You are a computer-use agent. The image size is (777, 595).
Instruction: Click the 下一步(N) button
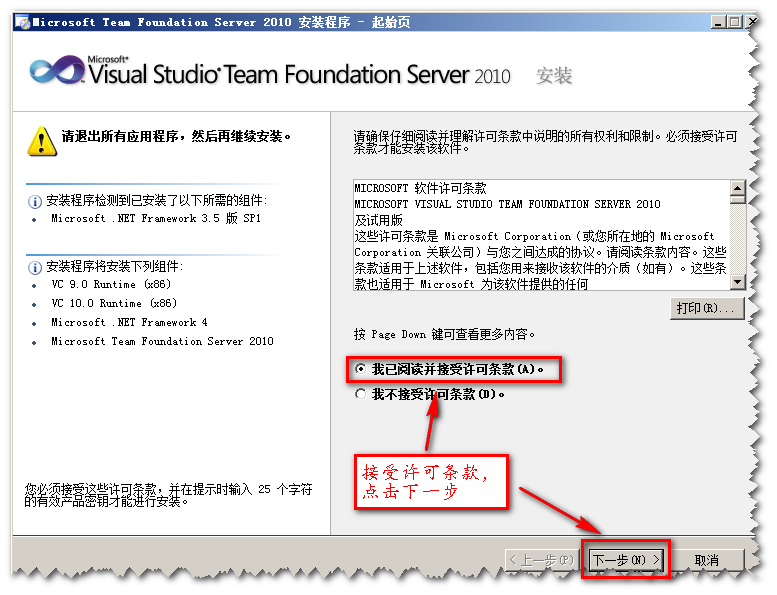pyautogui.click(x=626, y=560)
